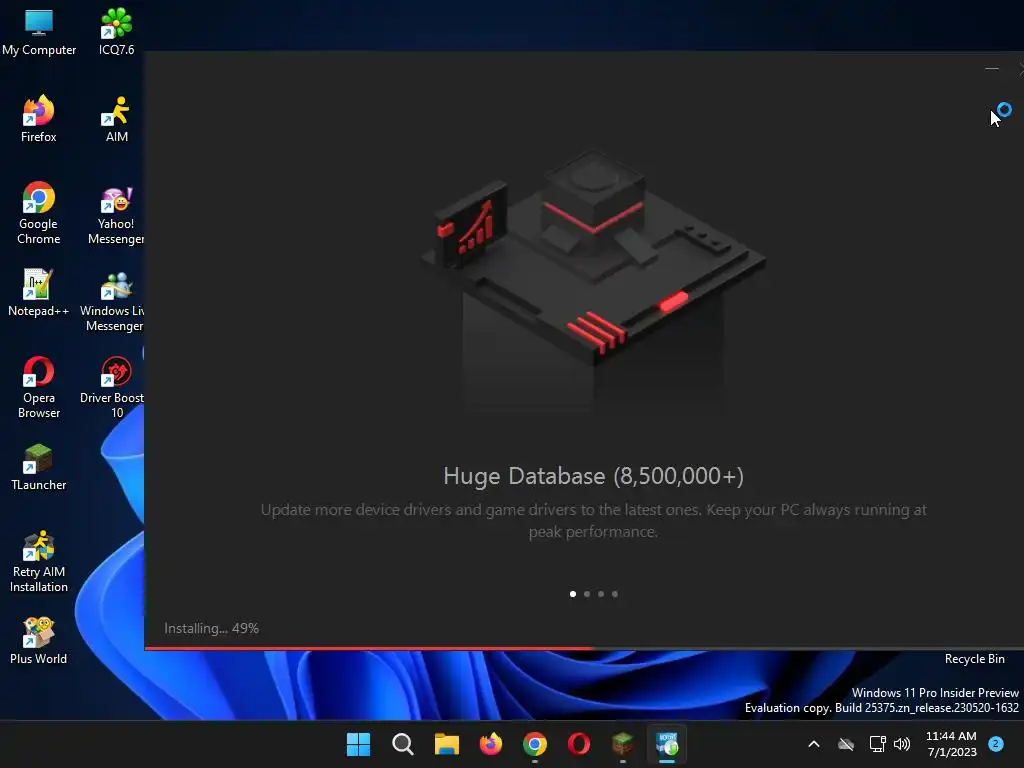Open File Explorer from taskbar
The width and height of the screenshot is (1024, 768).
tap(447, 744)
